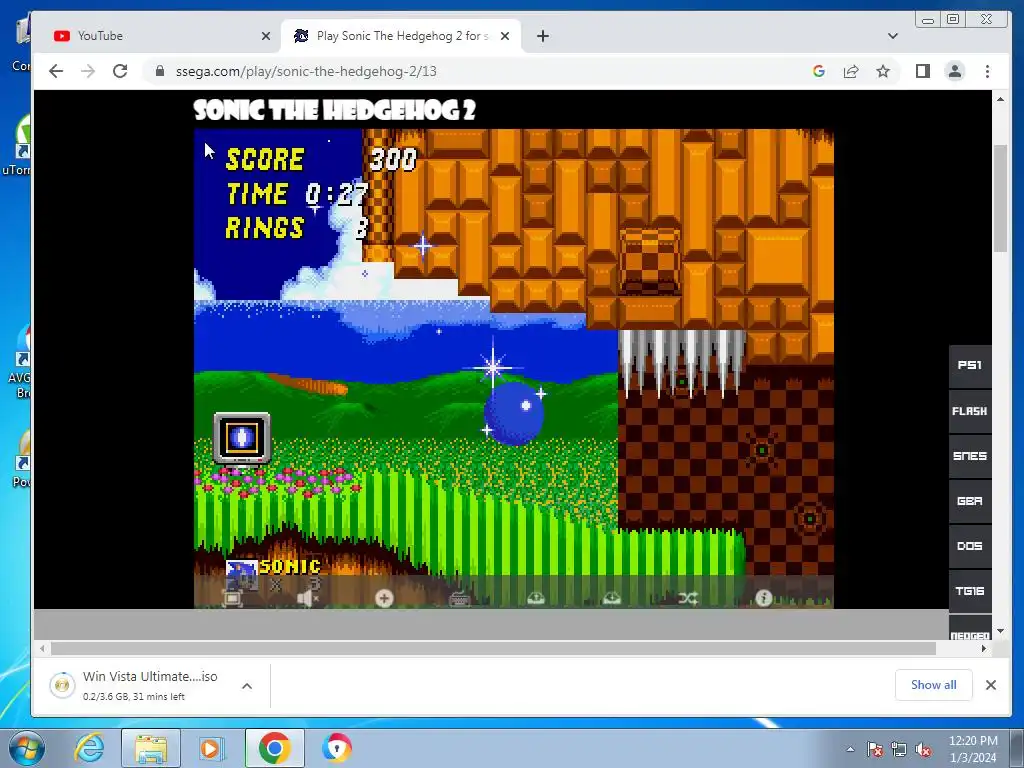Click the Google icon in address bar

(x=819, y=71)
